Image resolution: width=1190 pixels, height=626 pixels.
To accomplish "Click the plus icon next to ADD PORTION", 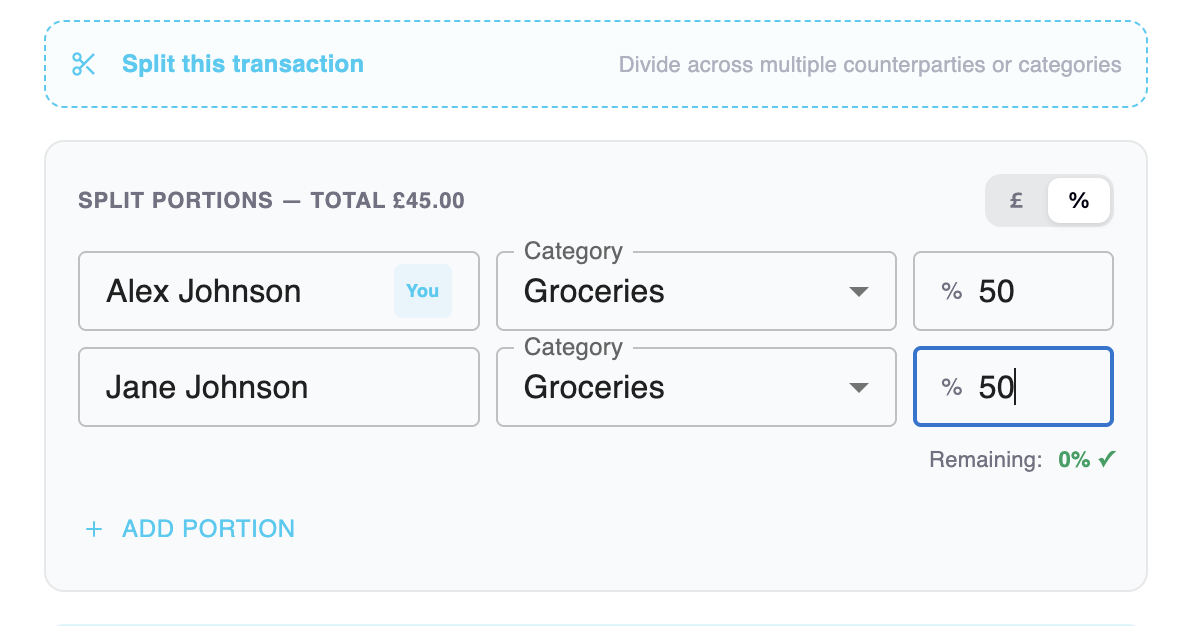I will coord(93,528).
